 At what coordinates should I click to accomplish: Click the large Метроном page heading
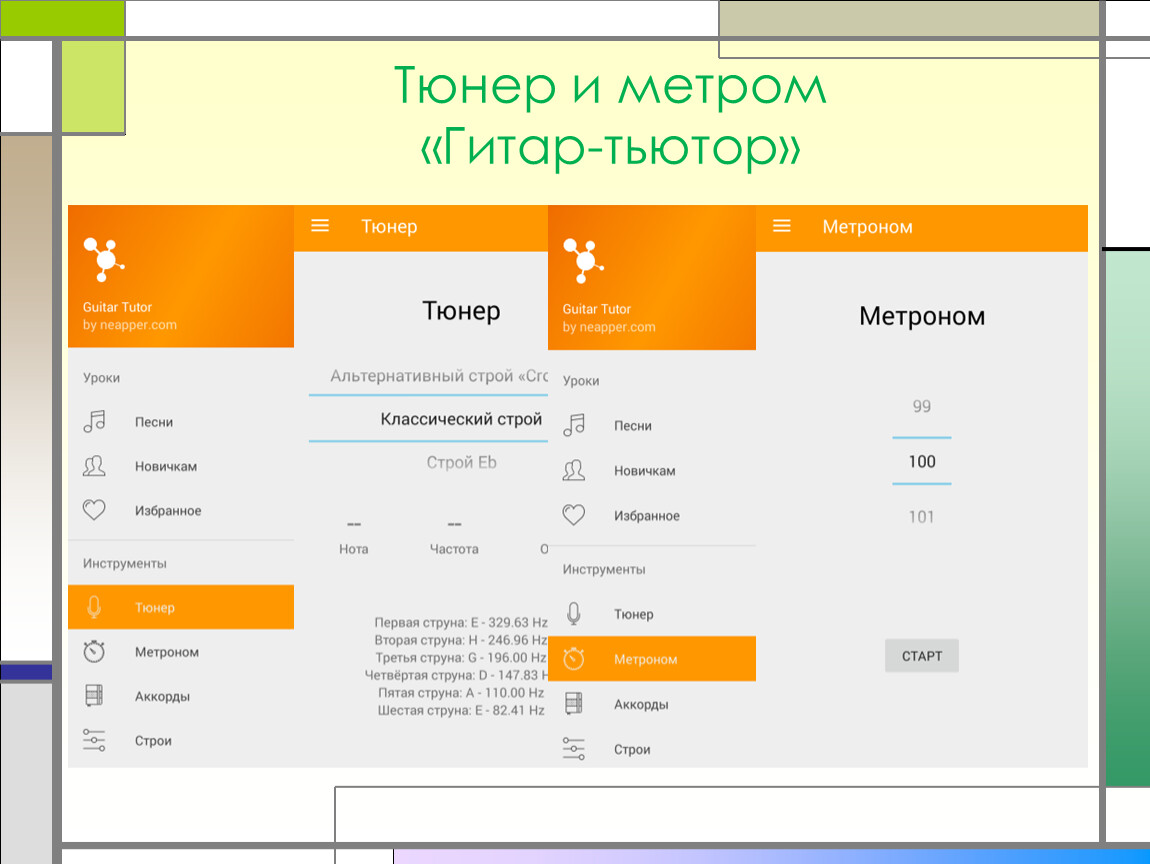coord(922,315)
